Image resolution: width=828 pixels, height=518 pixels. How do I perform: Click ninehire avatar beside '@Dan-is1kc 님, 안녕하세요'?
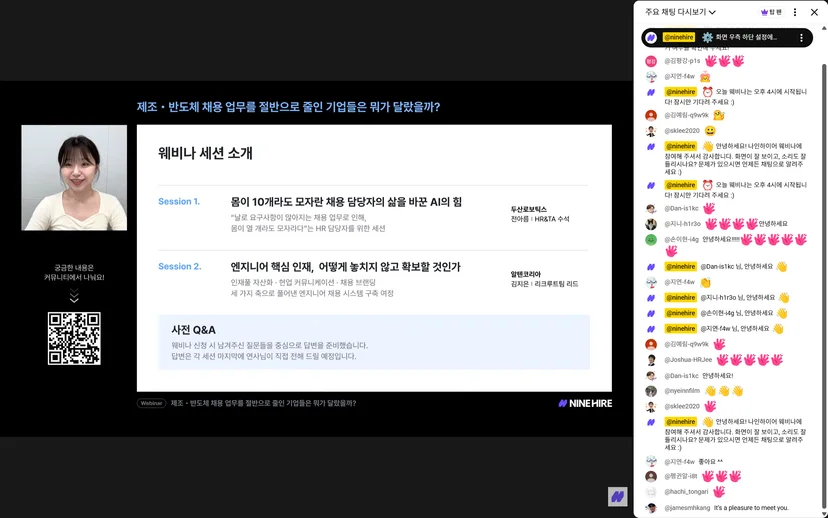[651, 267]
